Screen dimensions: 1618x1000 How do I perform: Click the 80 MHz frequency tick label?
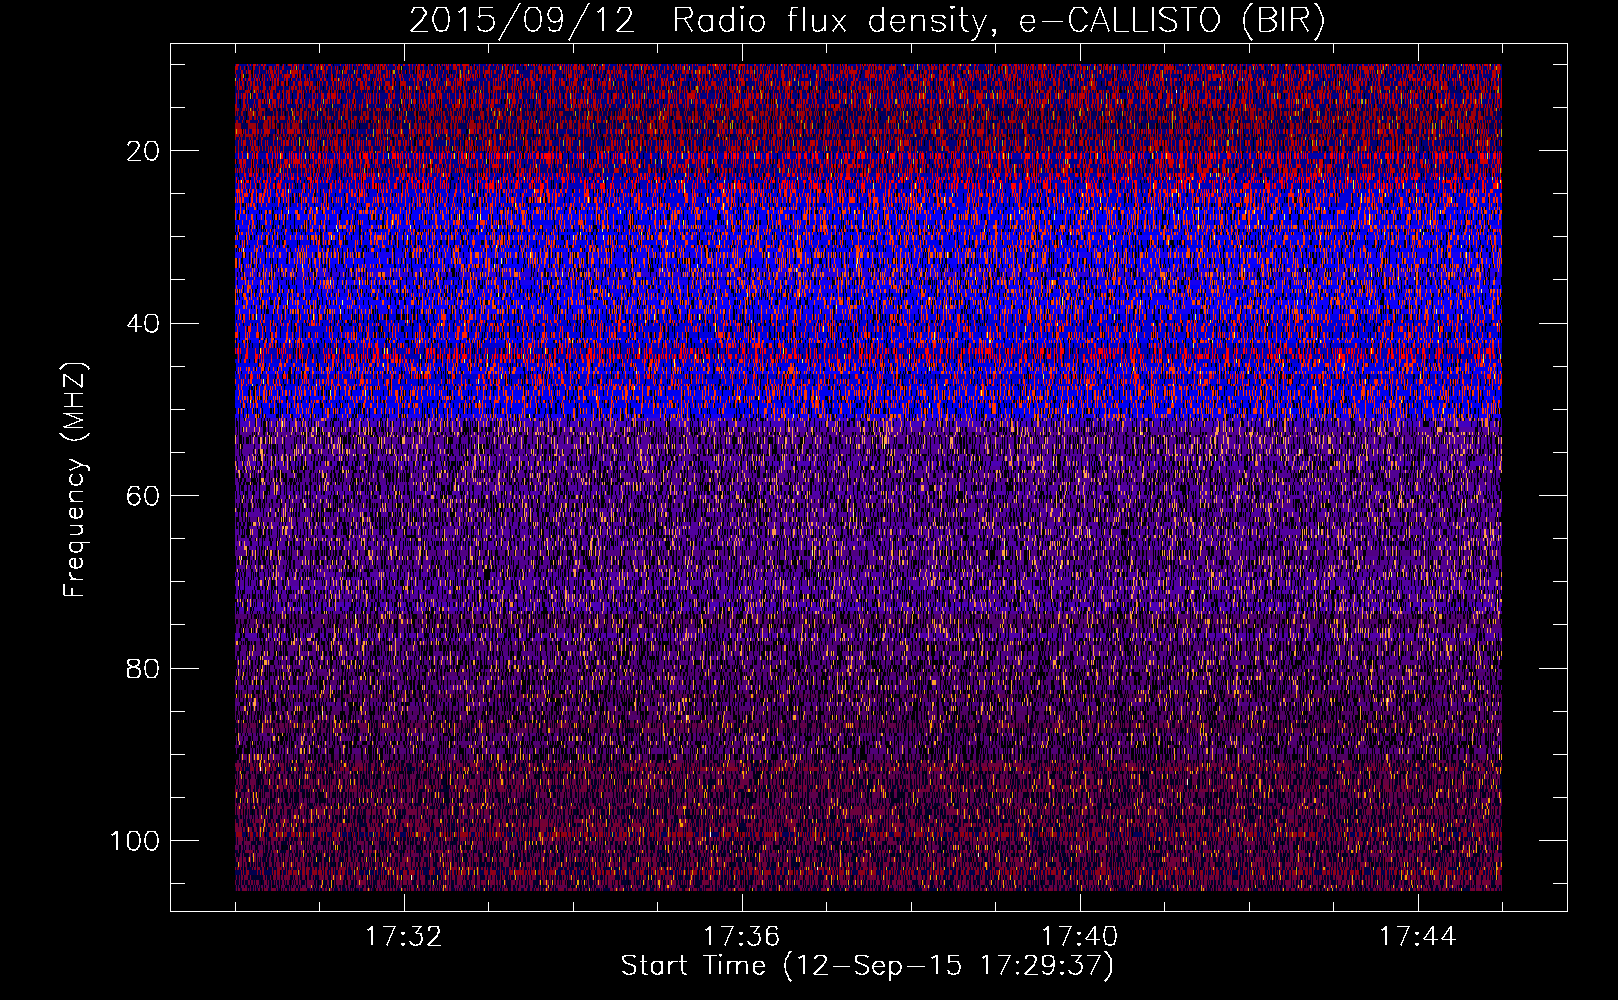144,668
